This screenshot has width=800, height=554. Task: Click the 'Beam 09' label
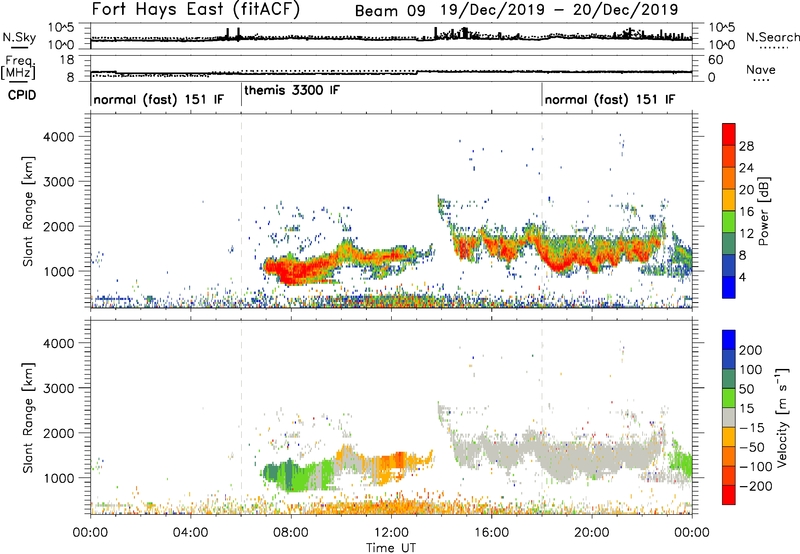390,11
